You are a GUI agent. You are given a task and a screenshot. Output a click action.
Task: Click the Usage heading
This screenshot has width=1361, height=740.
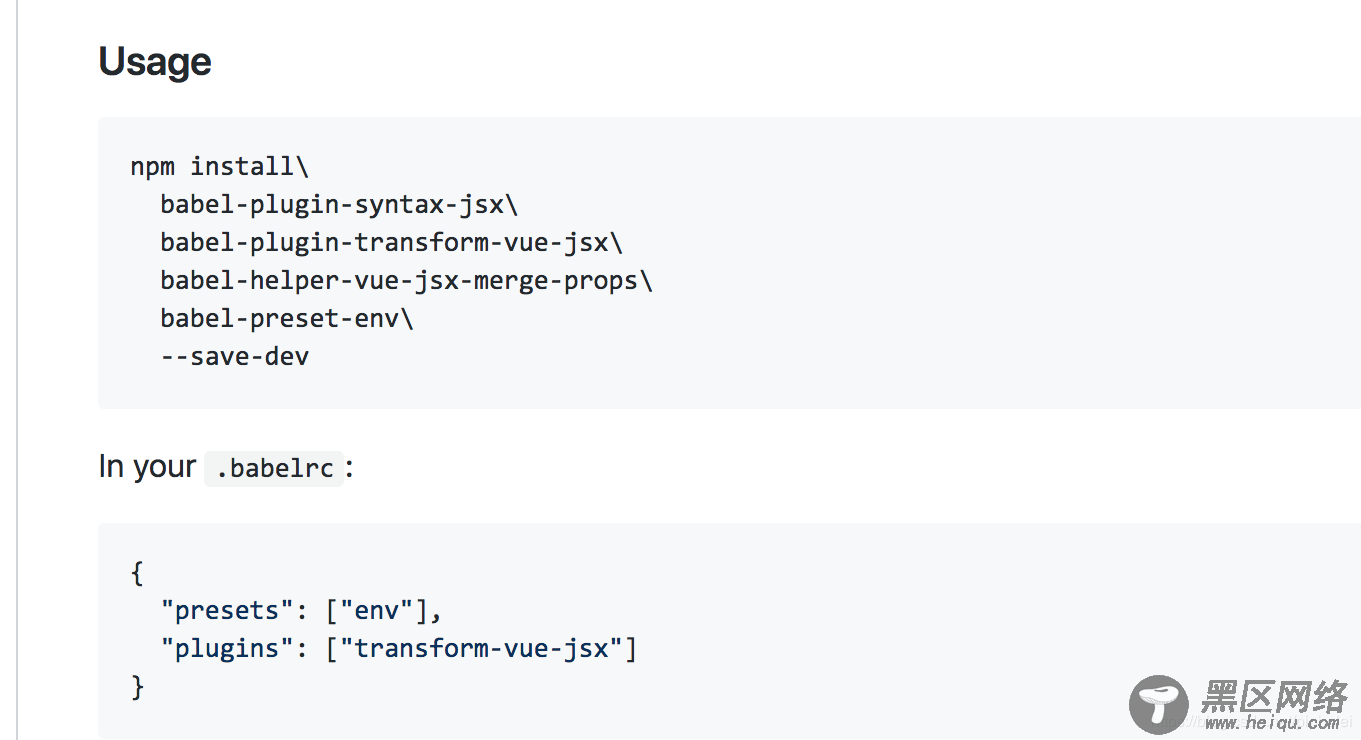tap(155, 62)
